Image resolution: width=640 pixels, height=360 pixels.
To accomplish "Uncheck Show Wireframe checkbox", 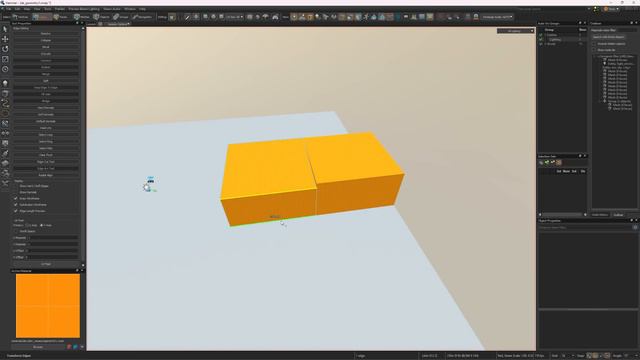I will [x=16, y=198].
